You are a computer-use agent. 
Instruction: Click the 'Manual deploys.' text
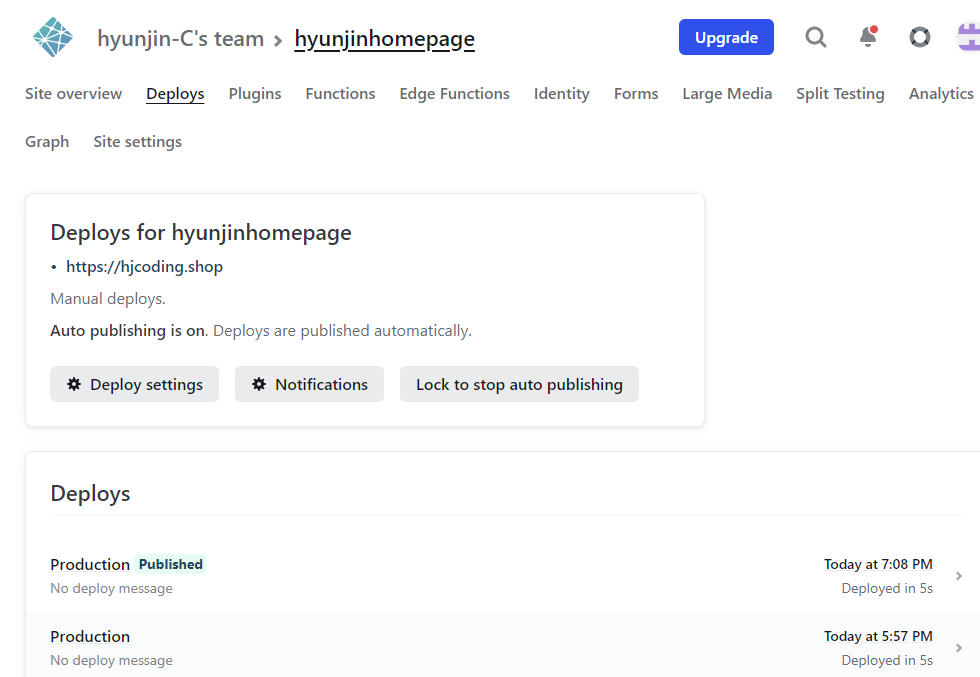coord(108,299)
